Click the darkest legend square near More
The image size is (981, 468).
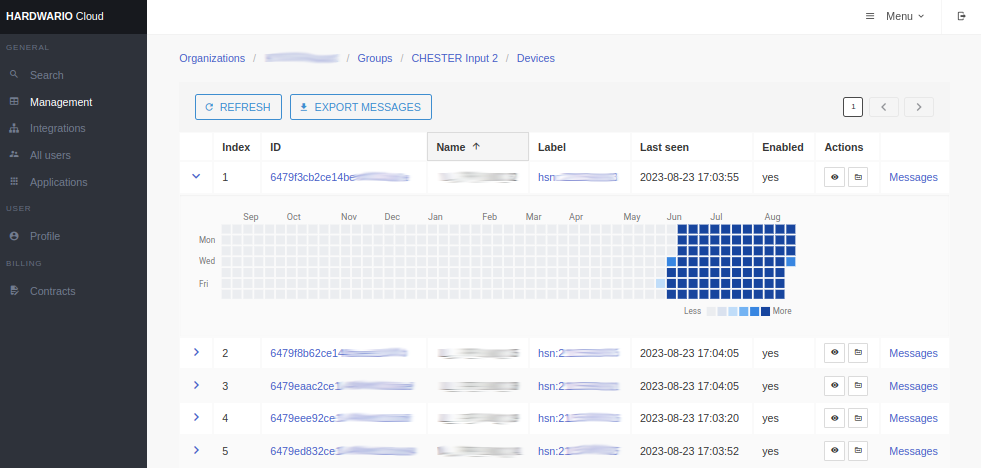pyautogui.click(x=765, y=312)
